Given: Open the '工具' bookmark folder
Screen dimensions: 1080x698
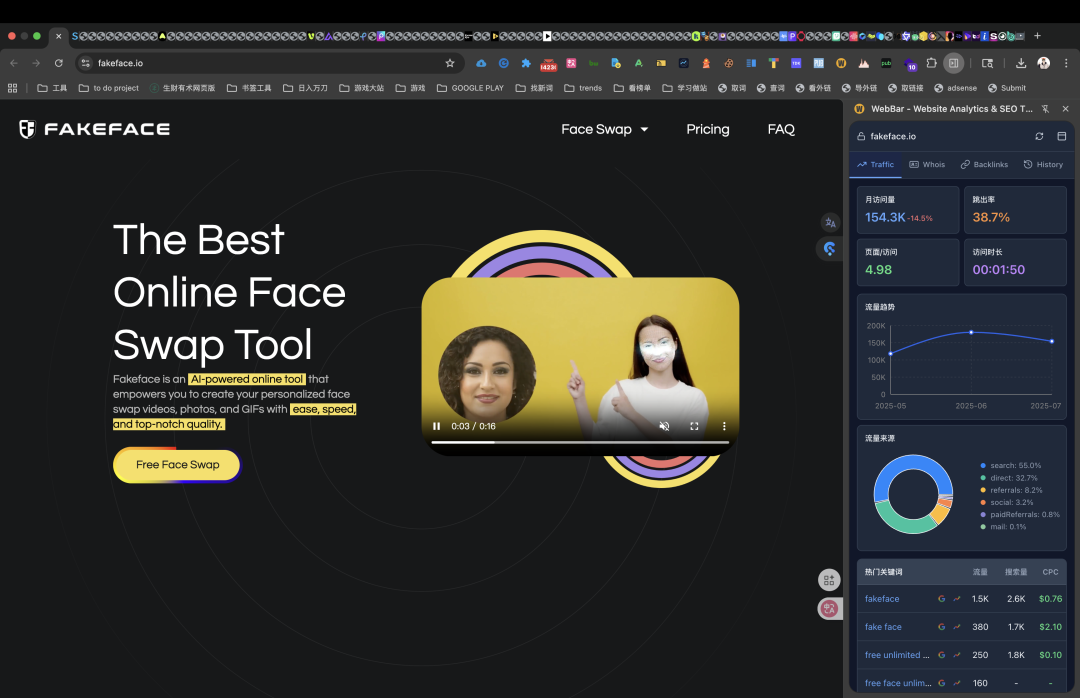Looking at the screenshot, I should point(52,88).
